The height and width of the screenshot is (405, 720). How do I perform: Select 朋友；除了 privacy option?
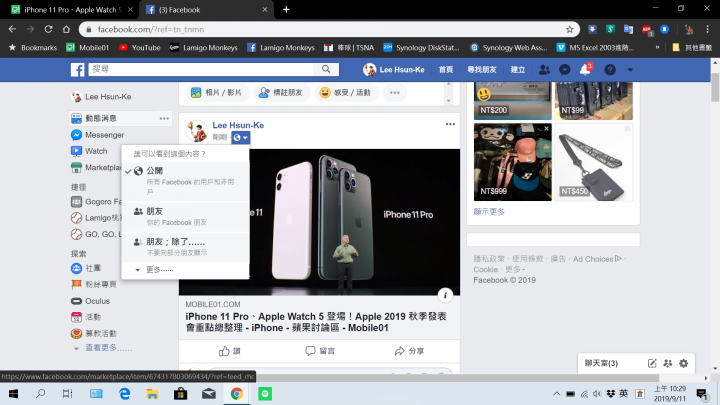point(186,246)
